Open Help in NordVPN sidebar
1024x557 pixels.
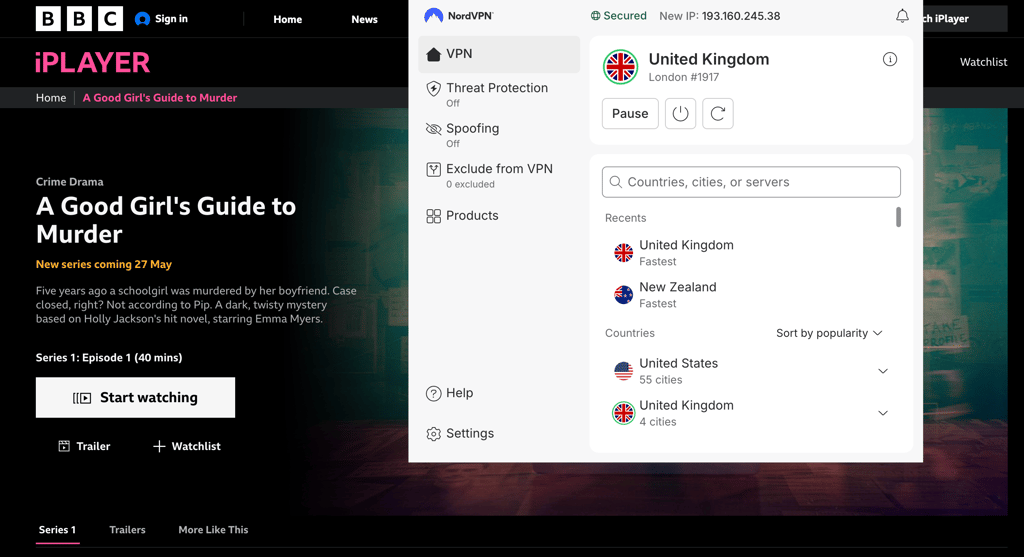(449, 393)
